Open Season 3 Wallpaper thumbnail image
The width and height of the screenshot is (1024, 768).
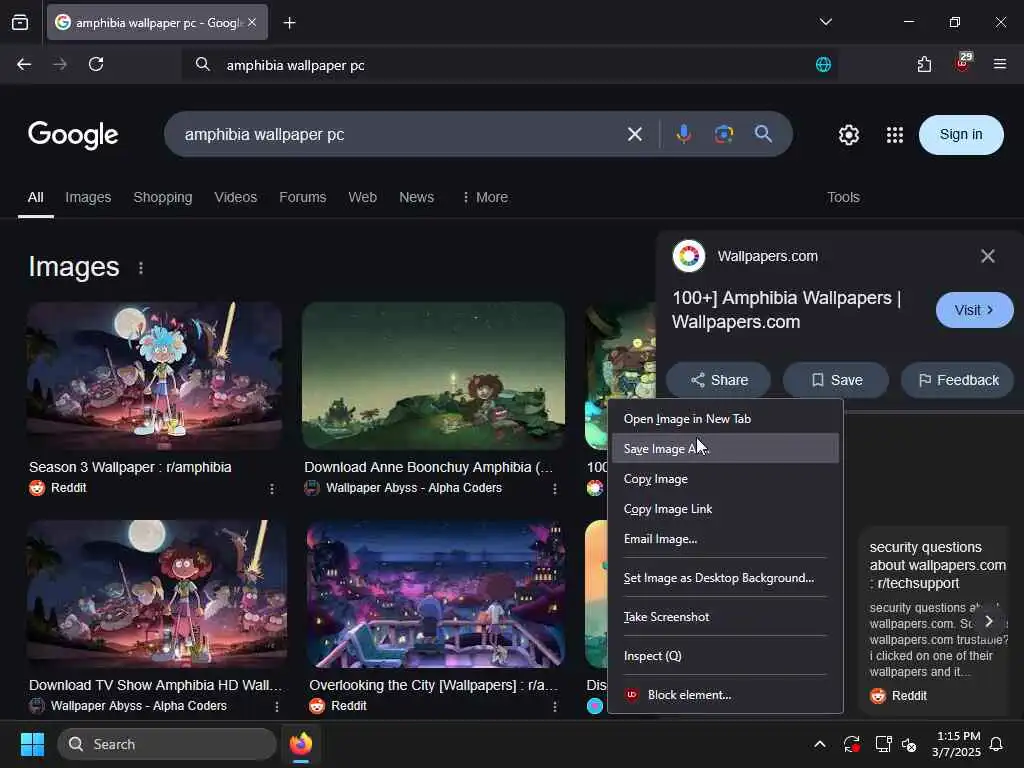154,376
